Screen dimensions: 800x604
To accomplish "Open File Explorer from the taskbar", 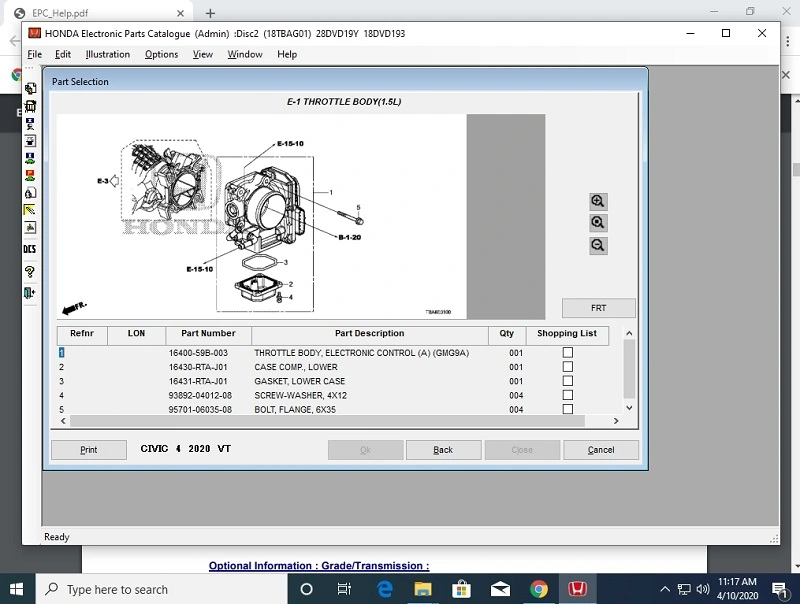I will [422, 589].
